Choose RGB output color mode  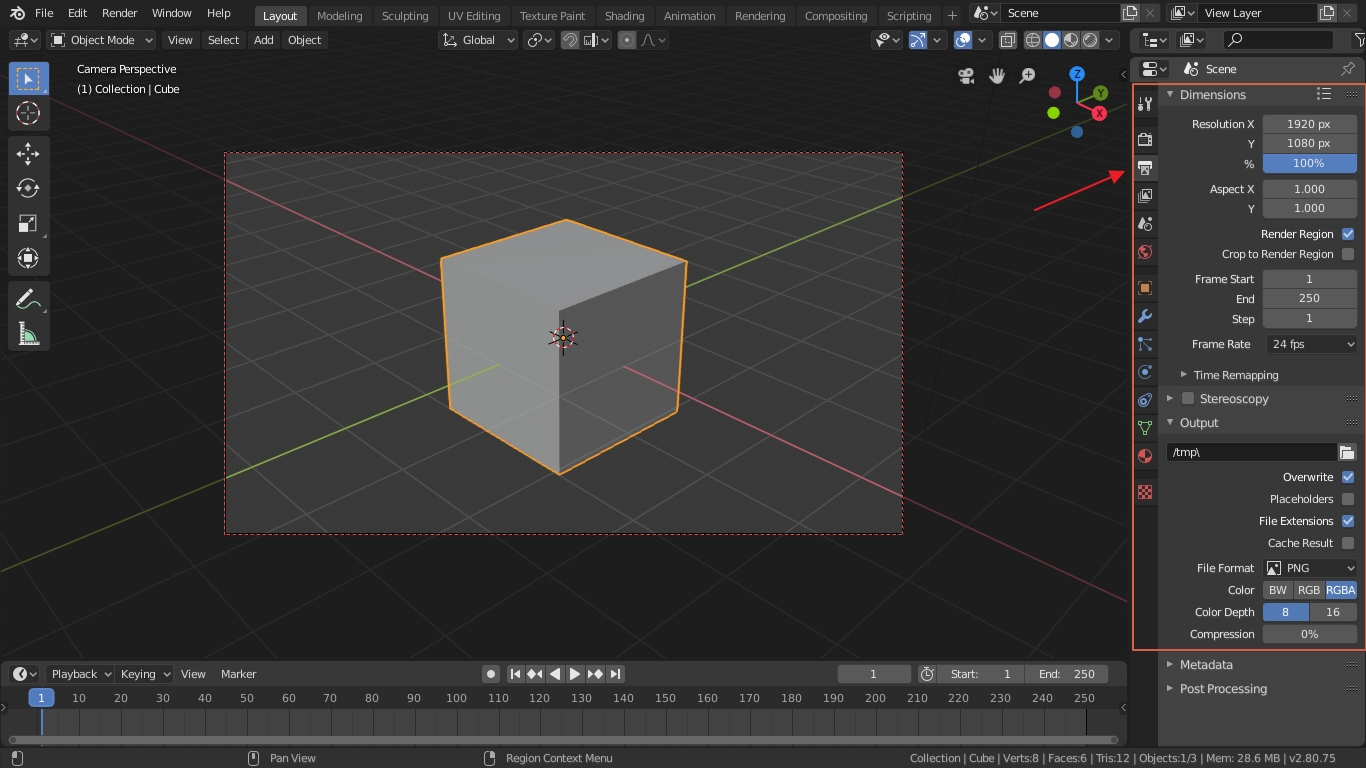click(1308, 590)
